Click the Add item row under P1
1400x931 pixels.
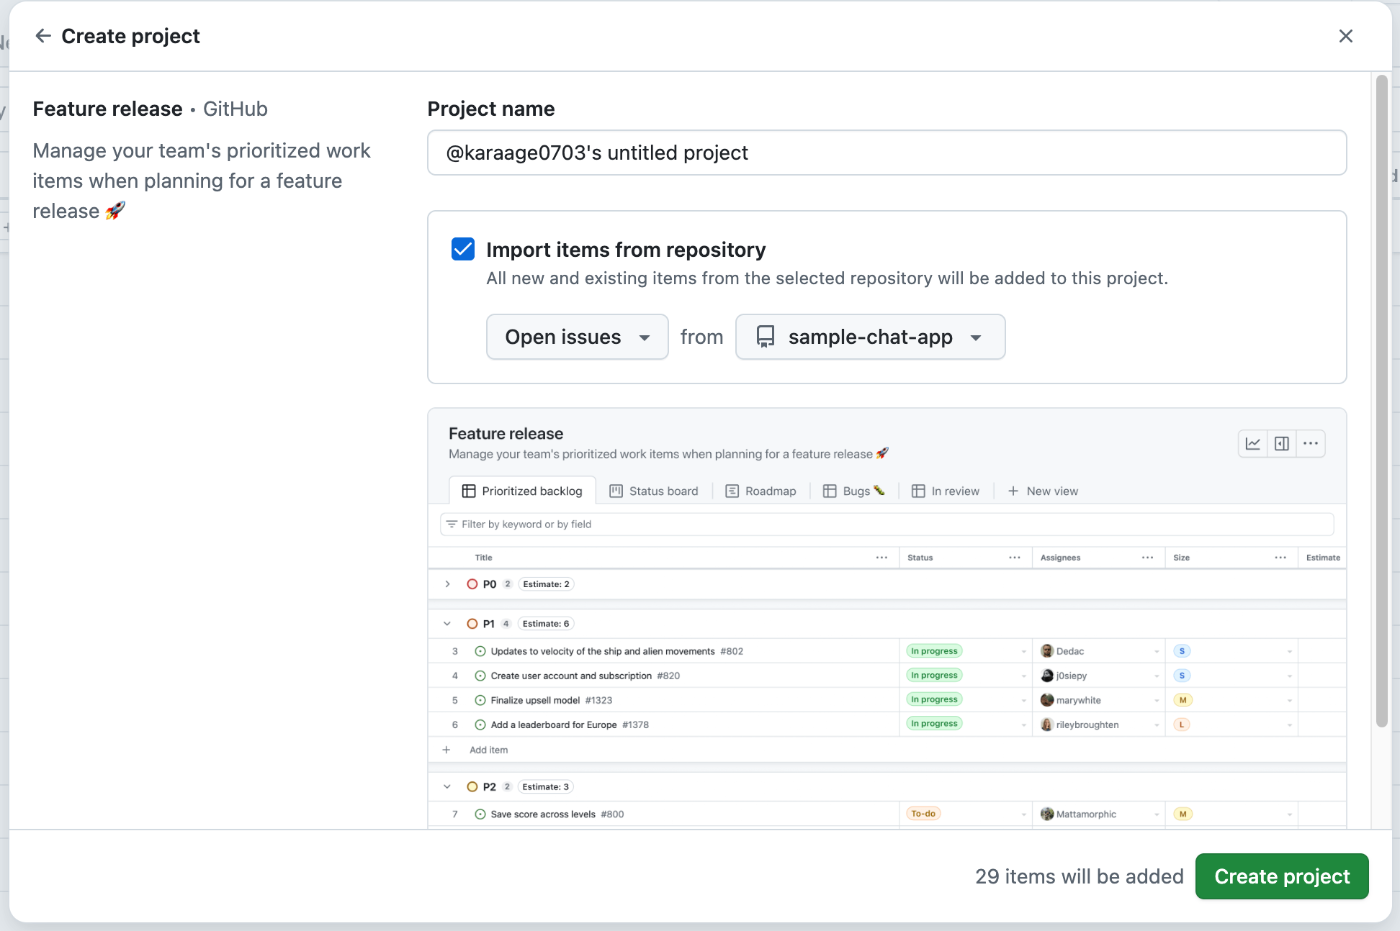489,750
